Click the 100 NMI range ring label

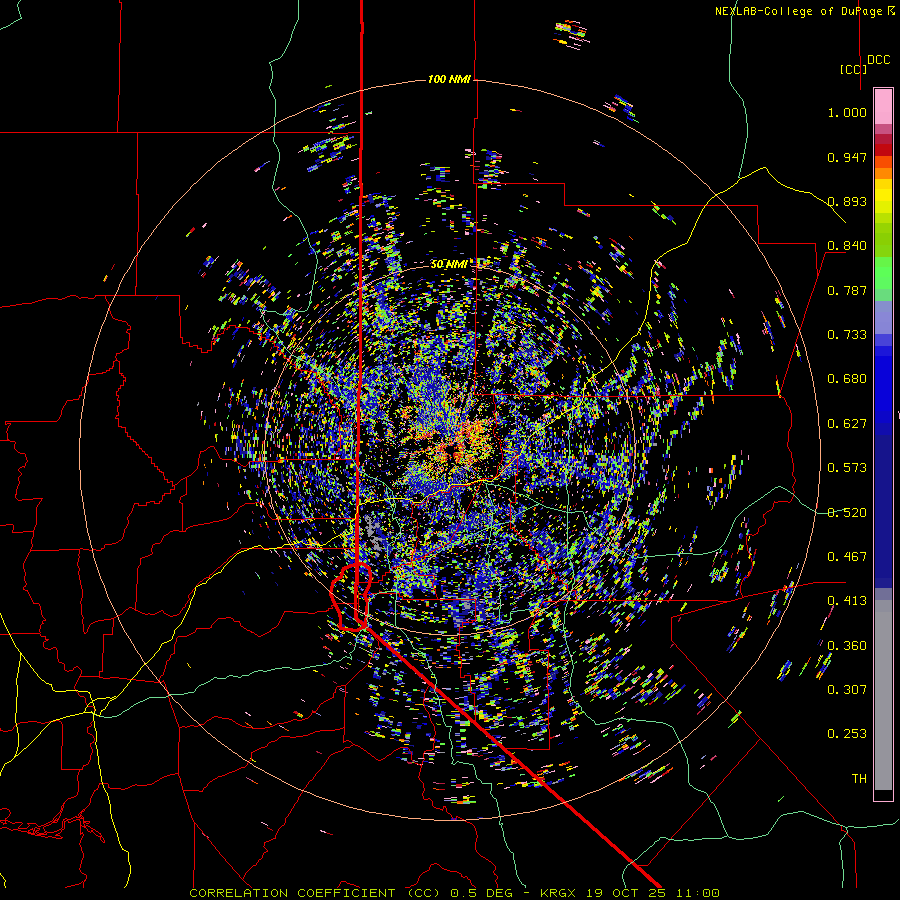449,79
